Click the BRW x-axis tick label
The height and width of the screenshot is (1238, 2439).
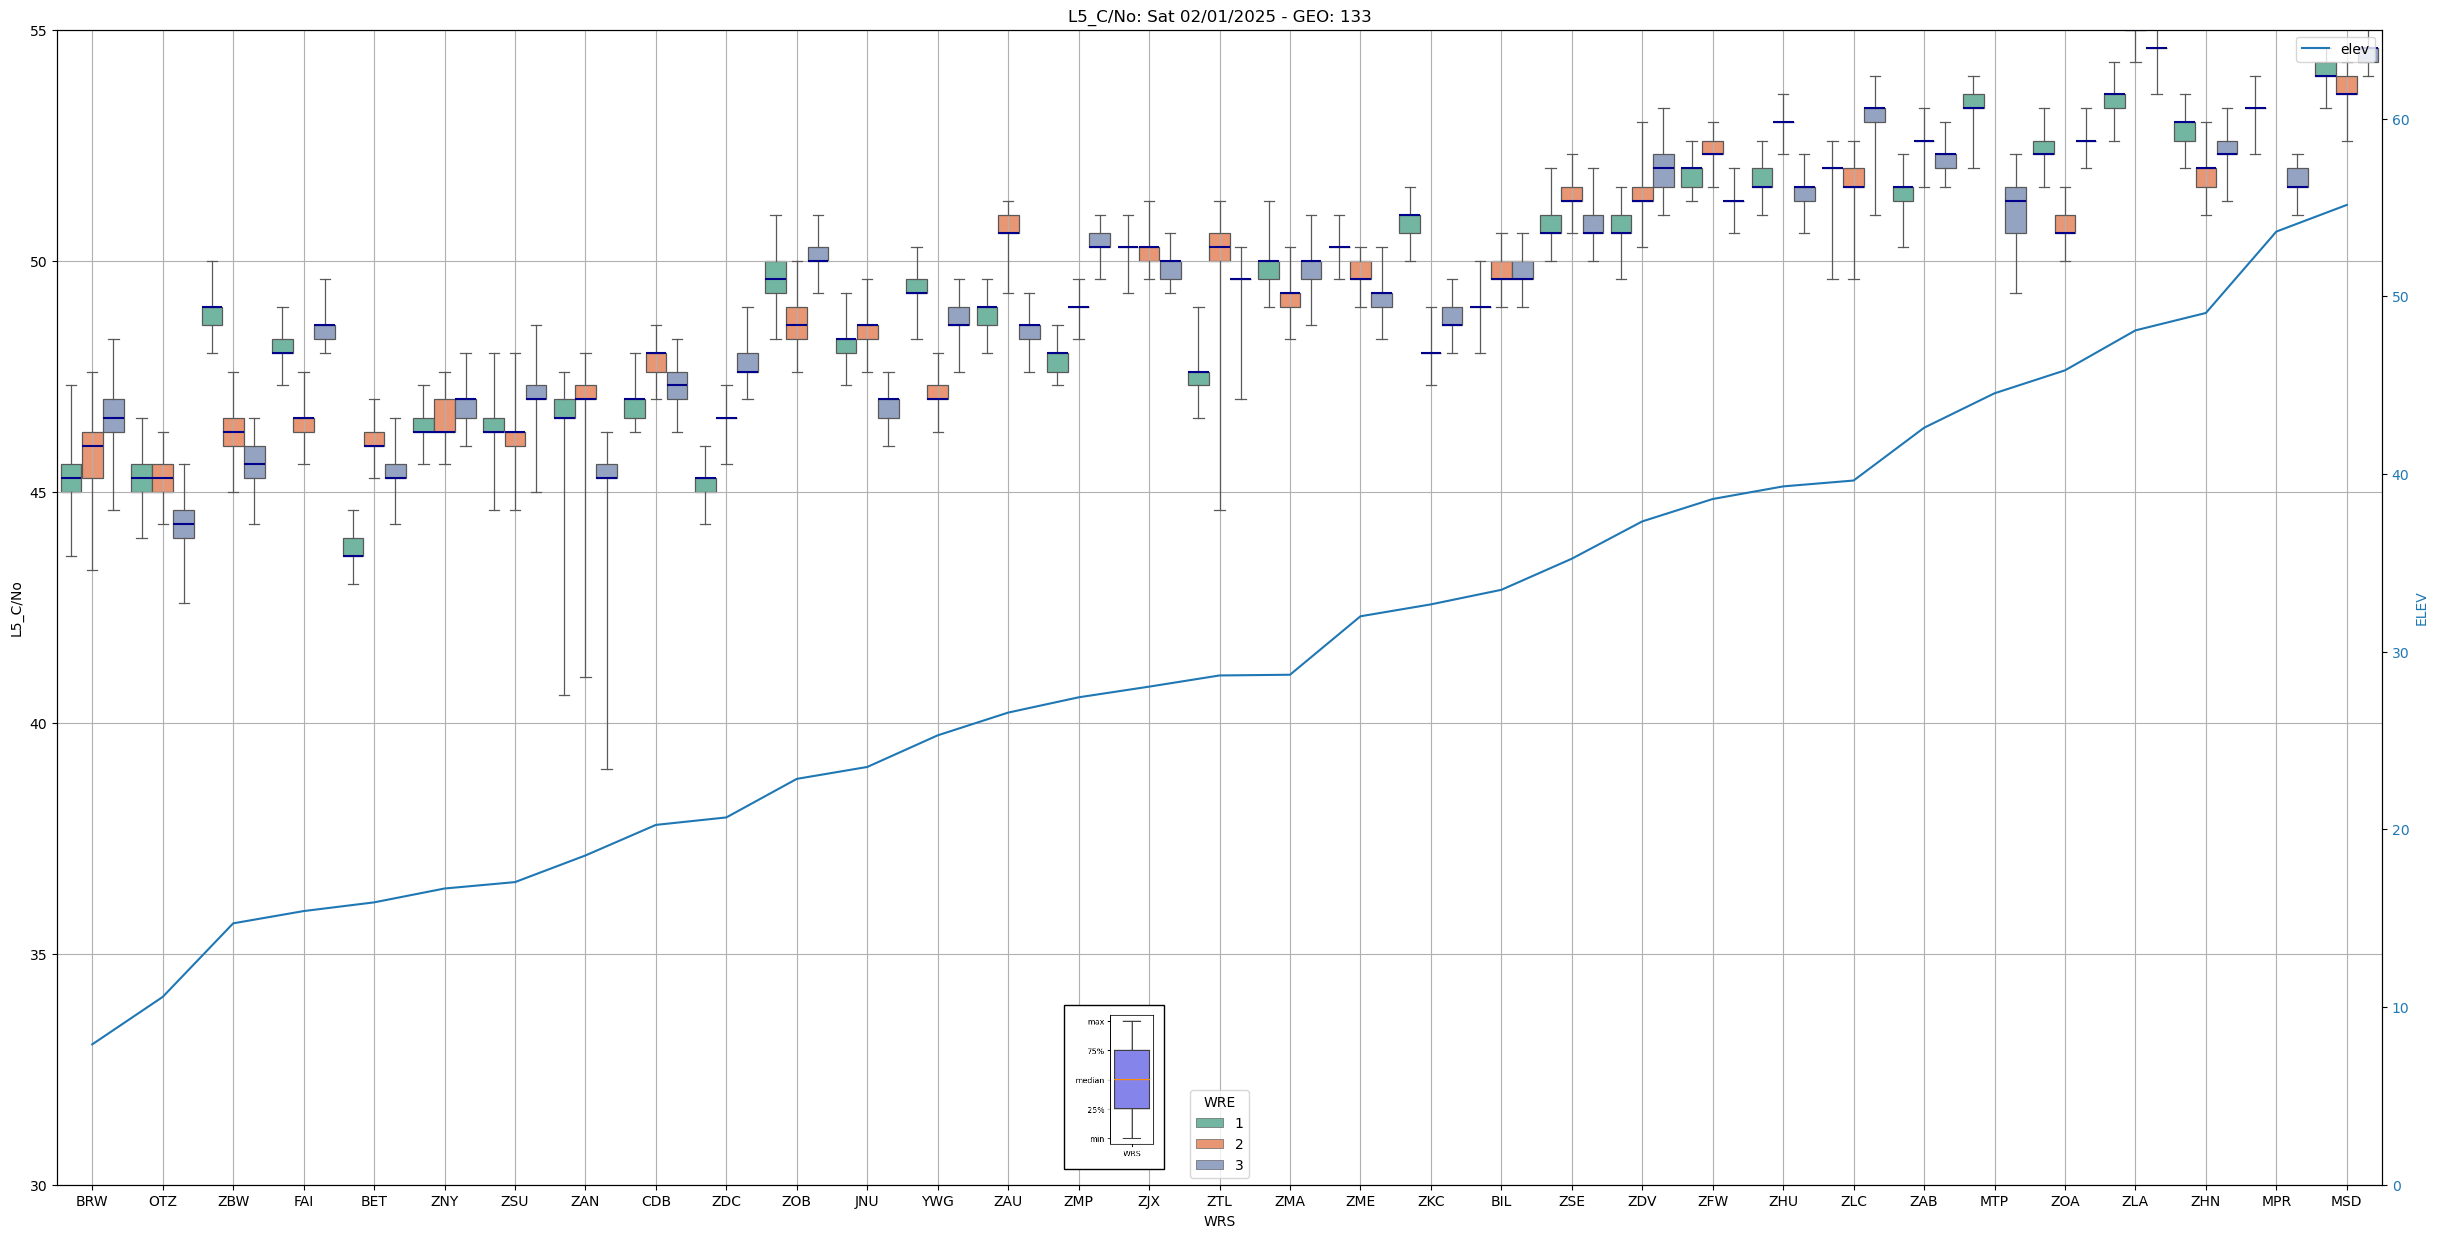click(x=92, y=1201)
